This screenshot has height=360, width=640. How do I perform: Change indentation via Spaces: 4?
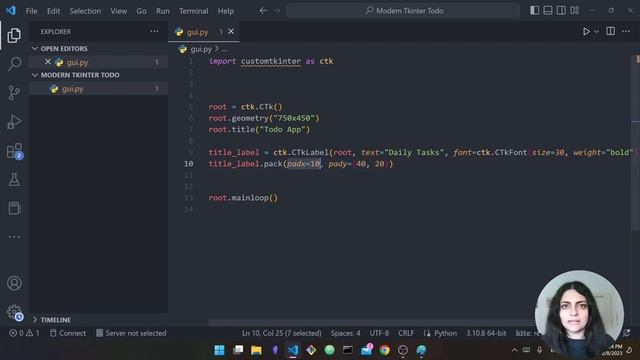(345, 333)
